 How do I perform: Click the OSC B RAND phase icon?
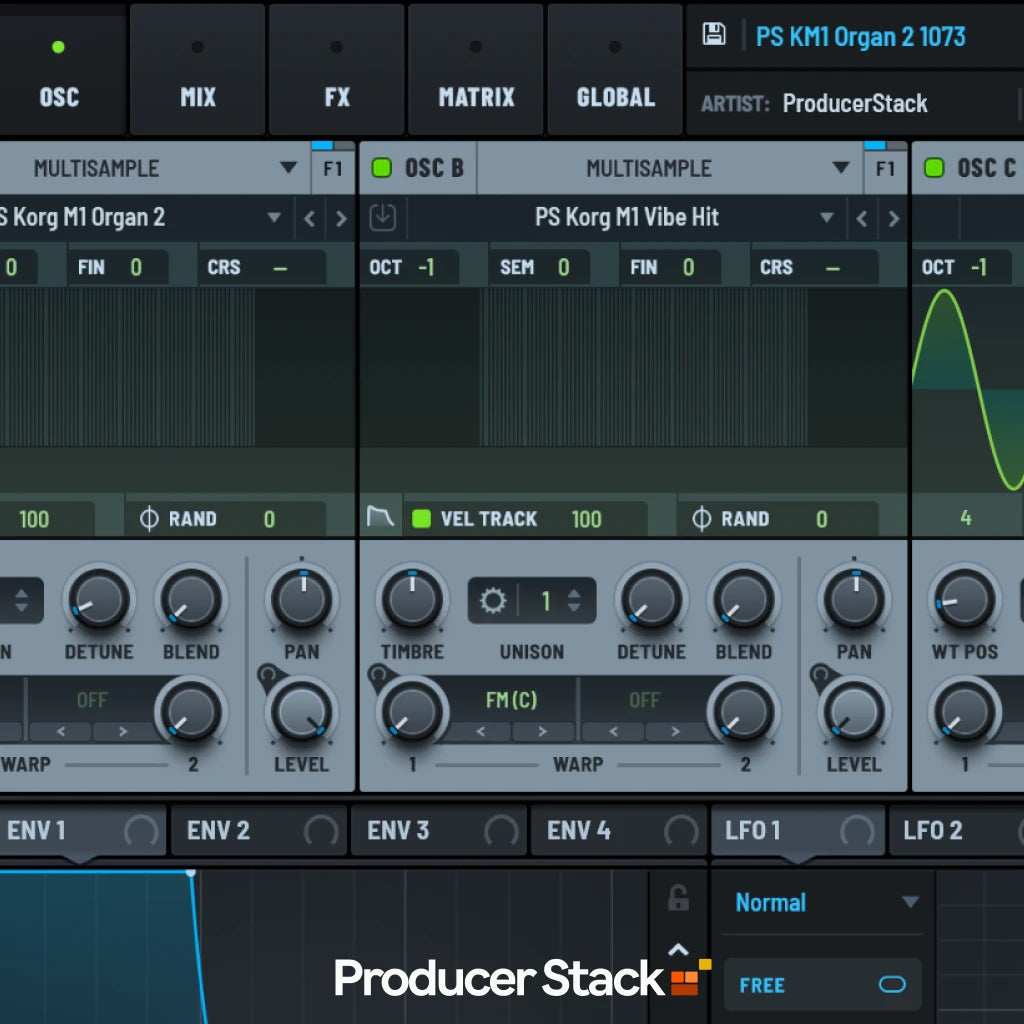[x=701, y=519]
